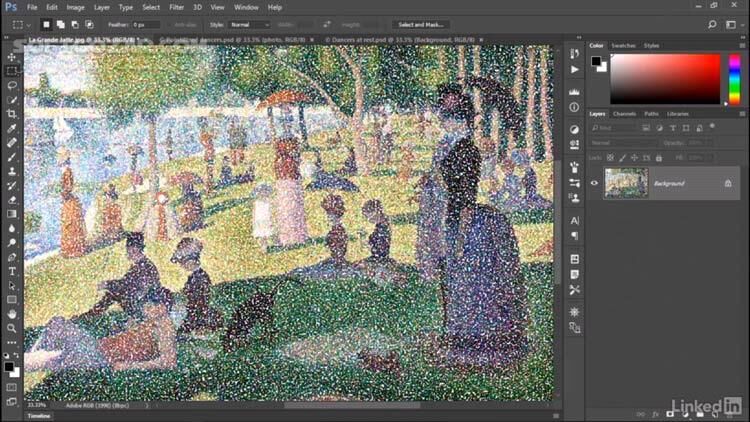
Task: Select the Rectangle shape tool
Action: click(12, 300)
